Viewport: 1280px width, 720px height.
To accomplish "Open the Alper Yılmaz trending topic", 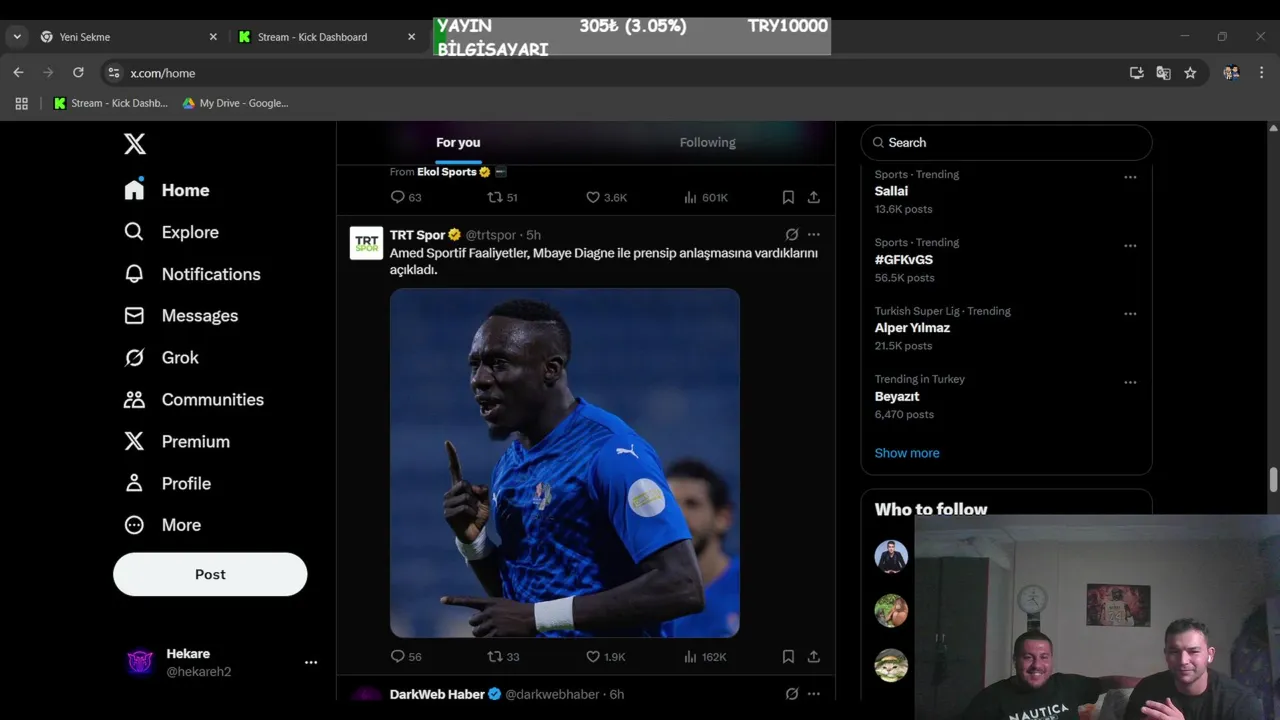I will 912,328.
